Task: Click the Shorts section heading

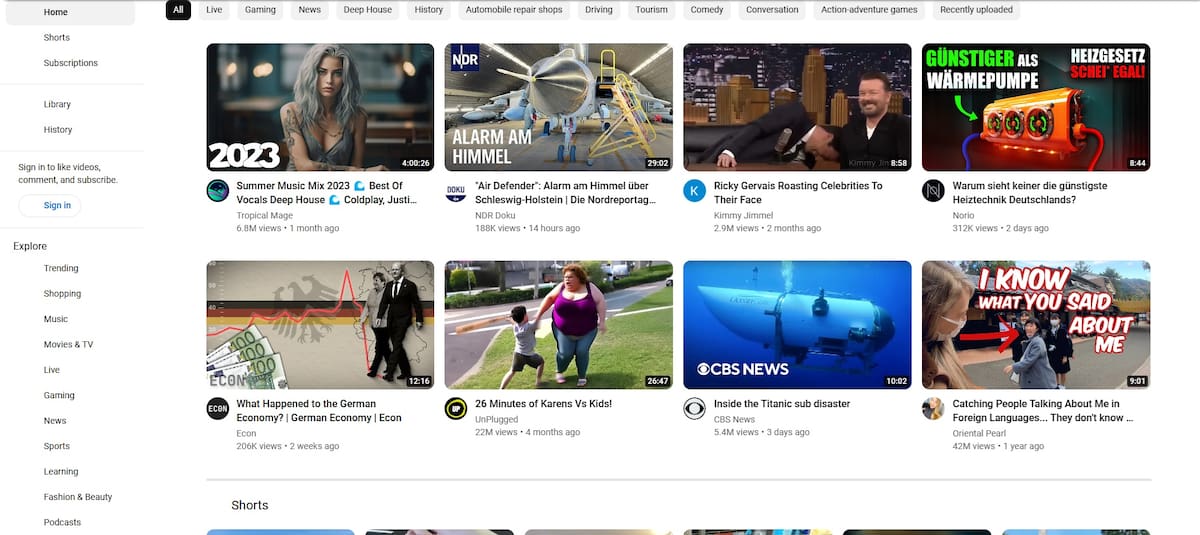Action: click(x=250, y=505)
